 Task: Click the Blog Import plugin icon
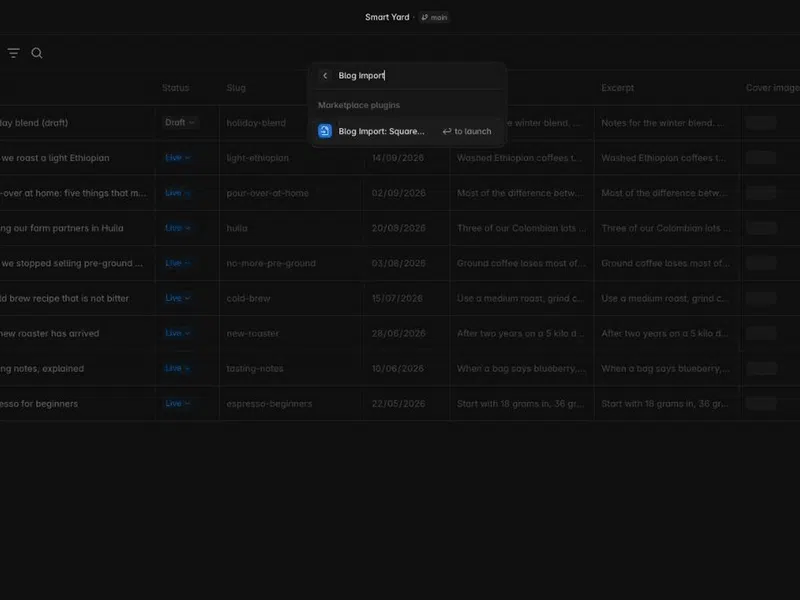325,131
